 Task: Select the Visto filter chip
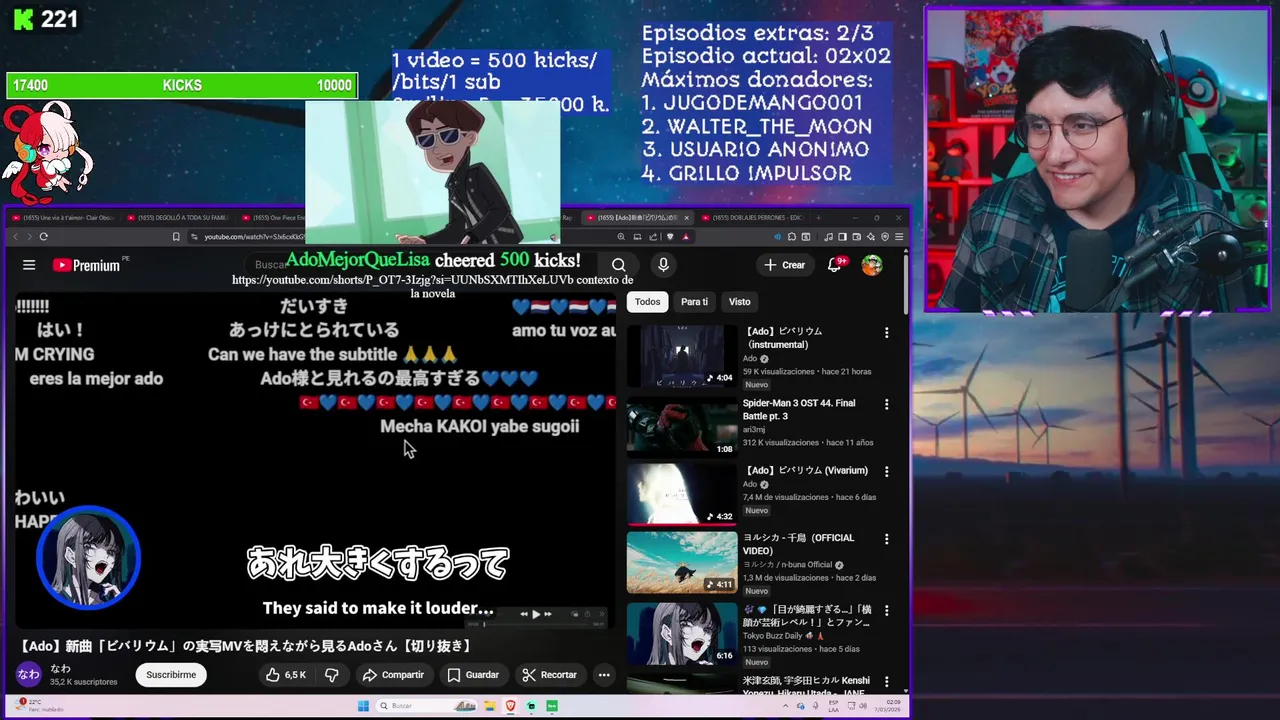coord(739,302)
